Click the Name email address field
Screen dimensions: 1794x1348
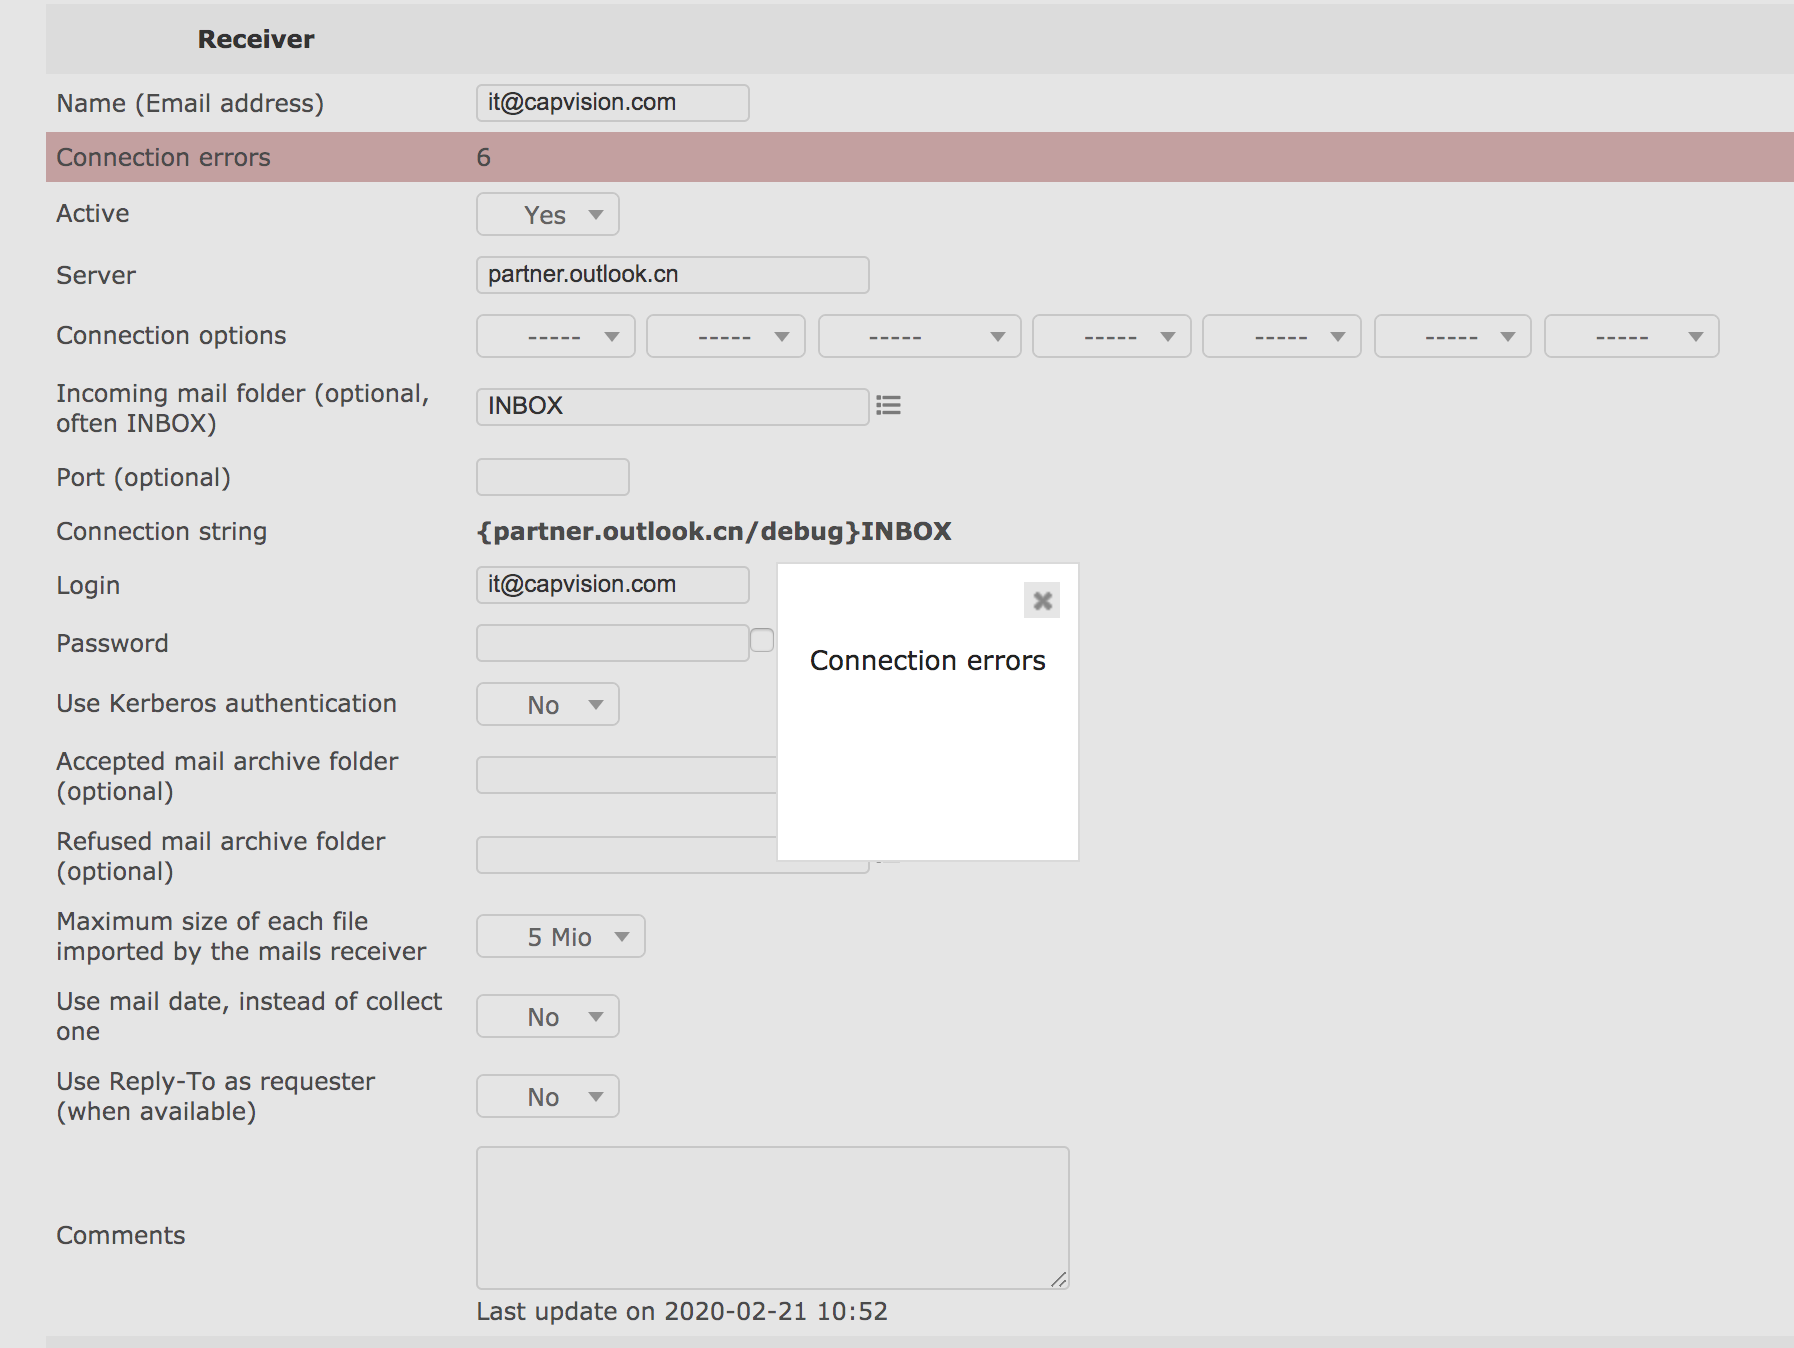[x=612, y=102]
